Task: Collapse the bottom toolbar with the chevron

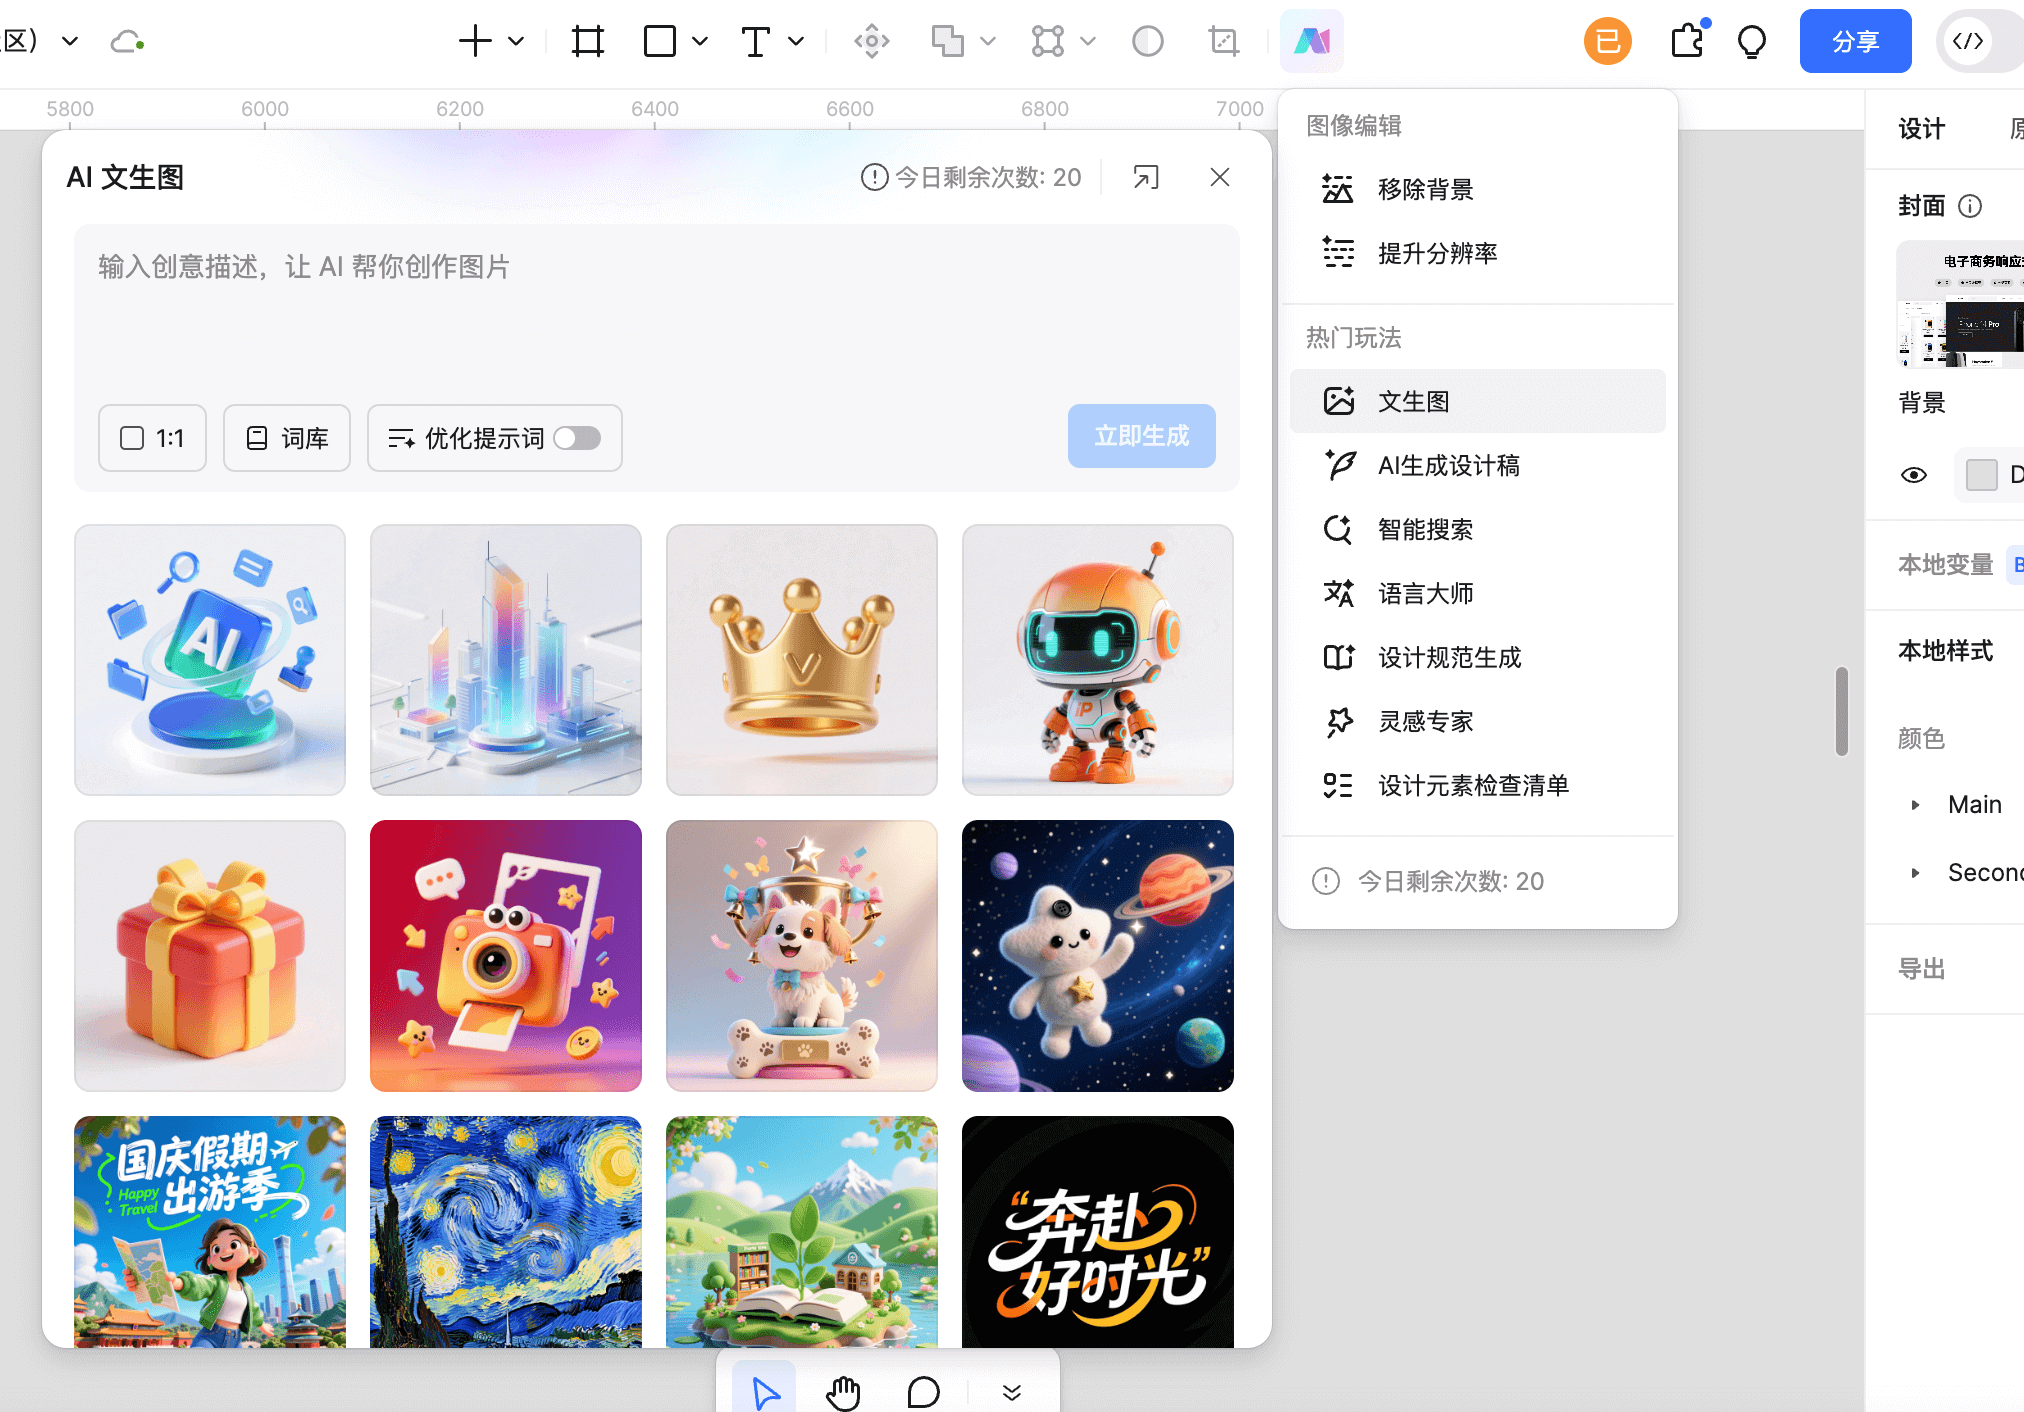Action: click(x=1012, y=1390)
